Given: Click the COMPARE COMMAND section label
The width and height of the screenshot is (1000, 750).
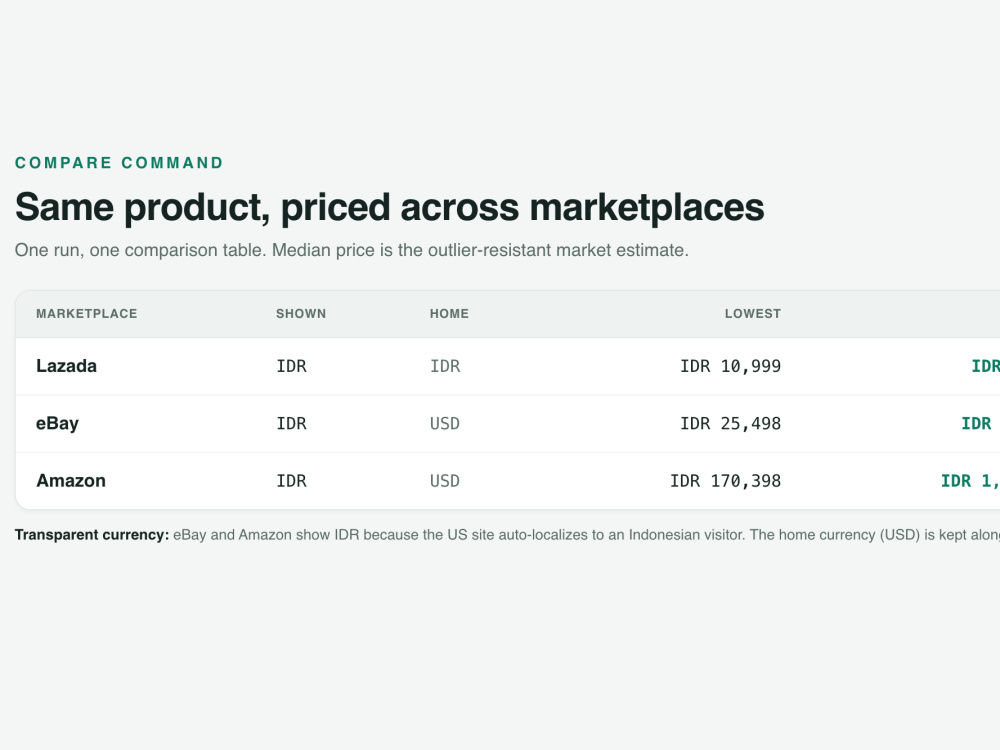Looking at the screenshot, I should point(119,163).
